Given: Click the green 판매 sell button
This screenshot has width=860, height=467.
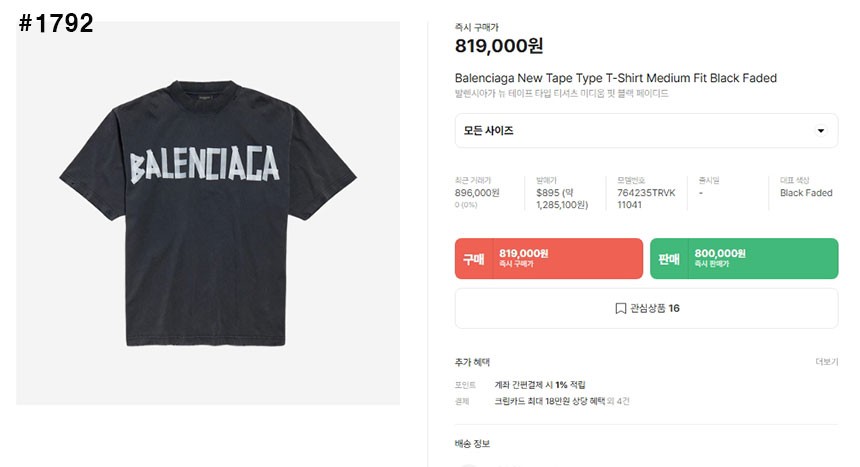Looking at the screenshot, I should click(x=743, y=258).
